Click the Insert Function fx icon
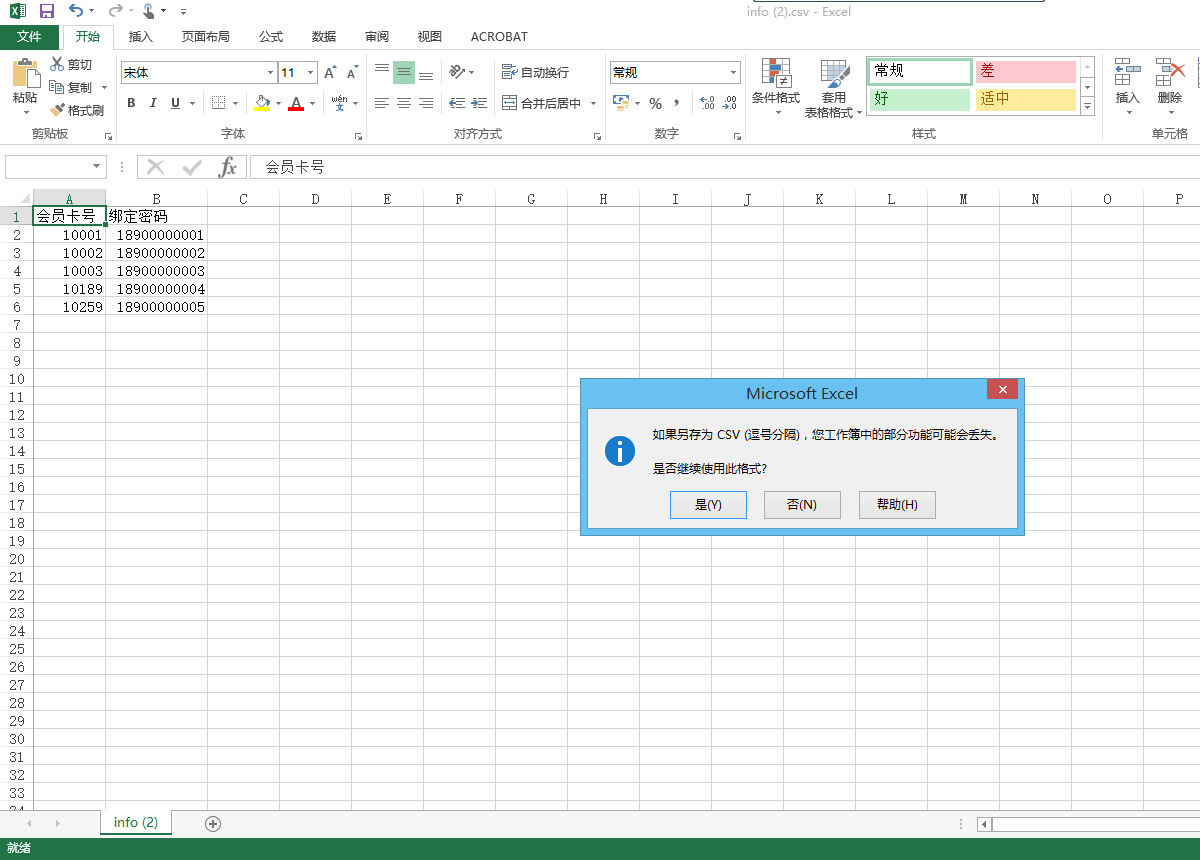This screenshot has height=860, width=1200. (x=228, y=167)
